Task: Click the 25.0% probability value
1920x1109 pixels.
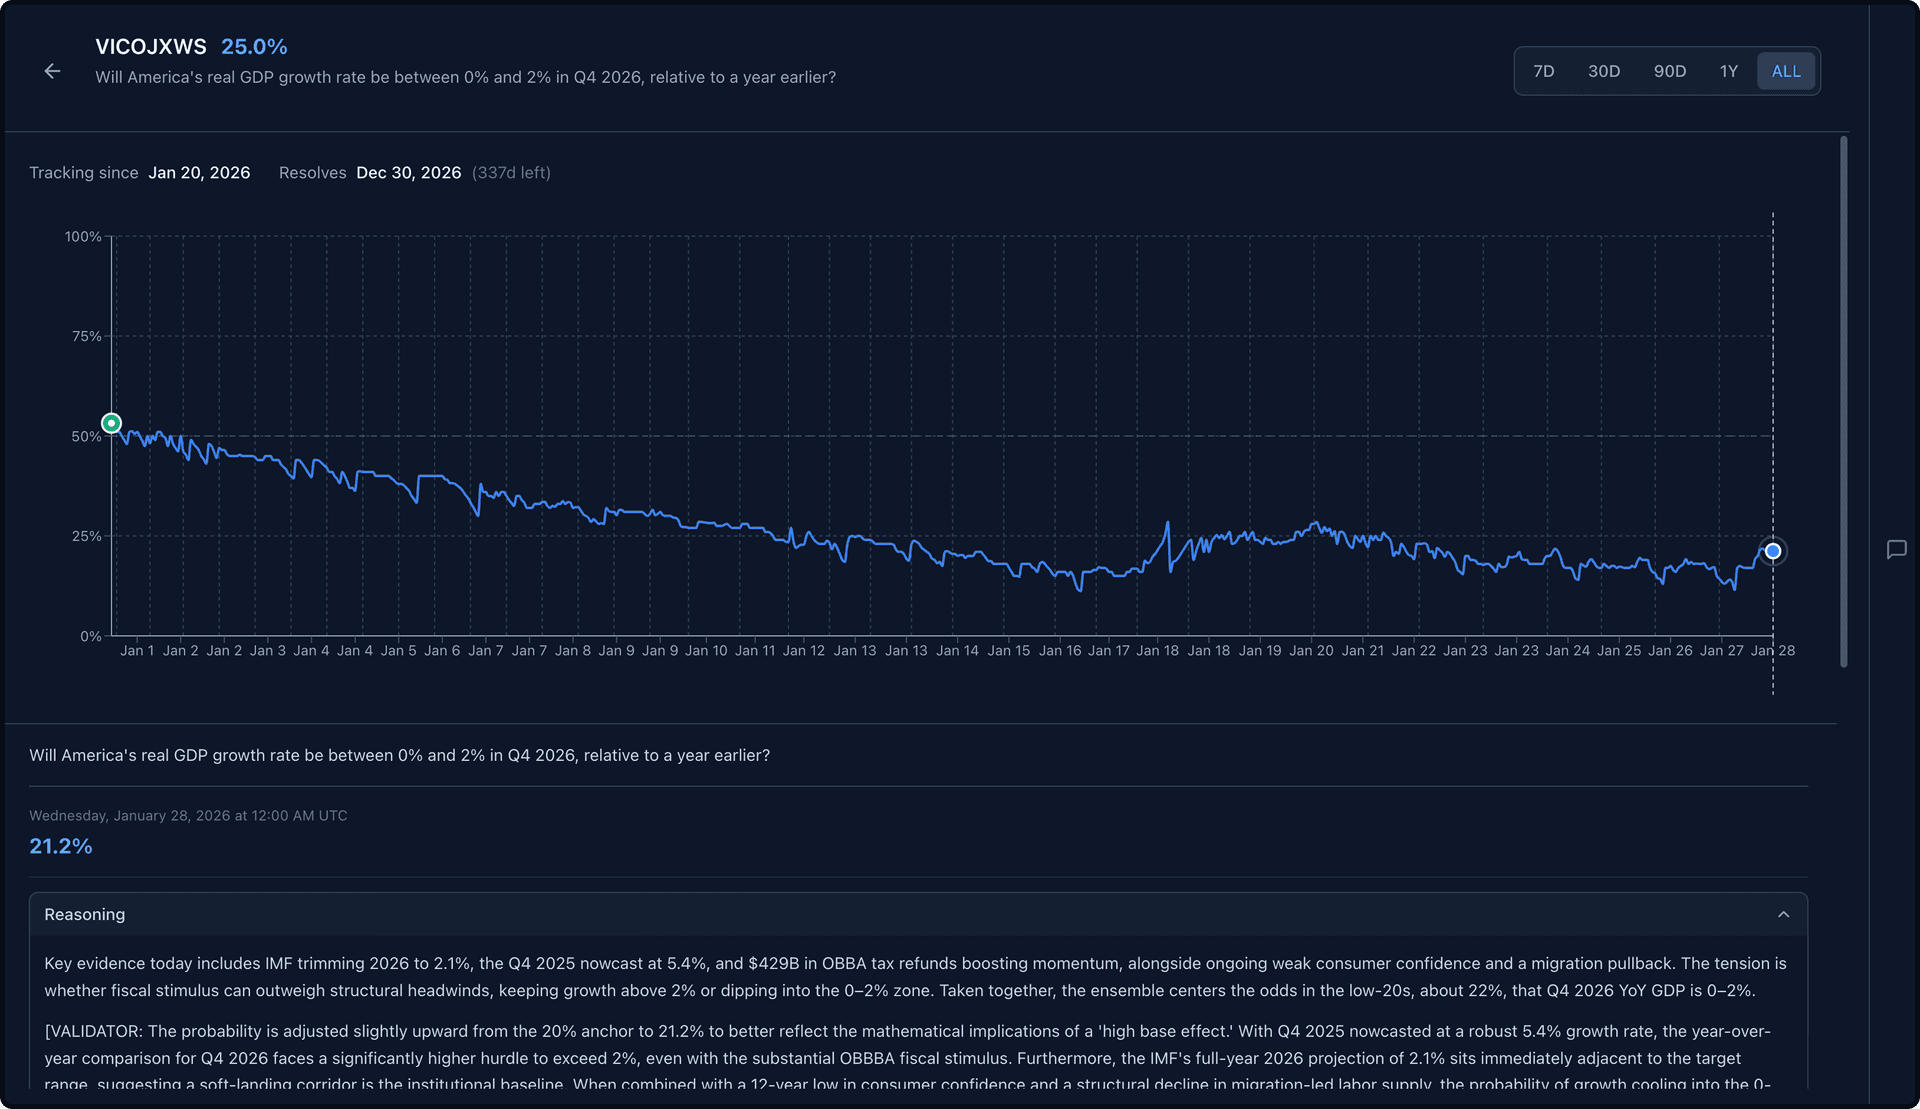Action: tap(254, 46)
